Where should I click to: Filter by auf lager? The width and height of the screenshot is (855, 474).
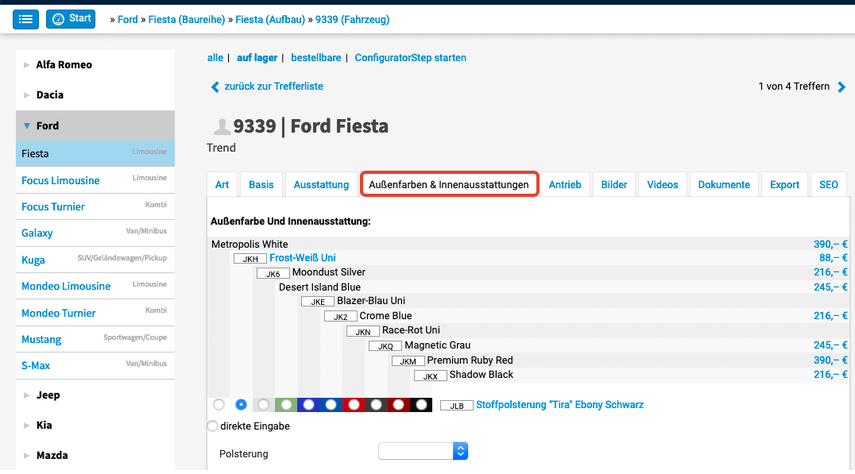coord(257,58)
